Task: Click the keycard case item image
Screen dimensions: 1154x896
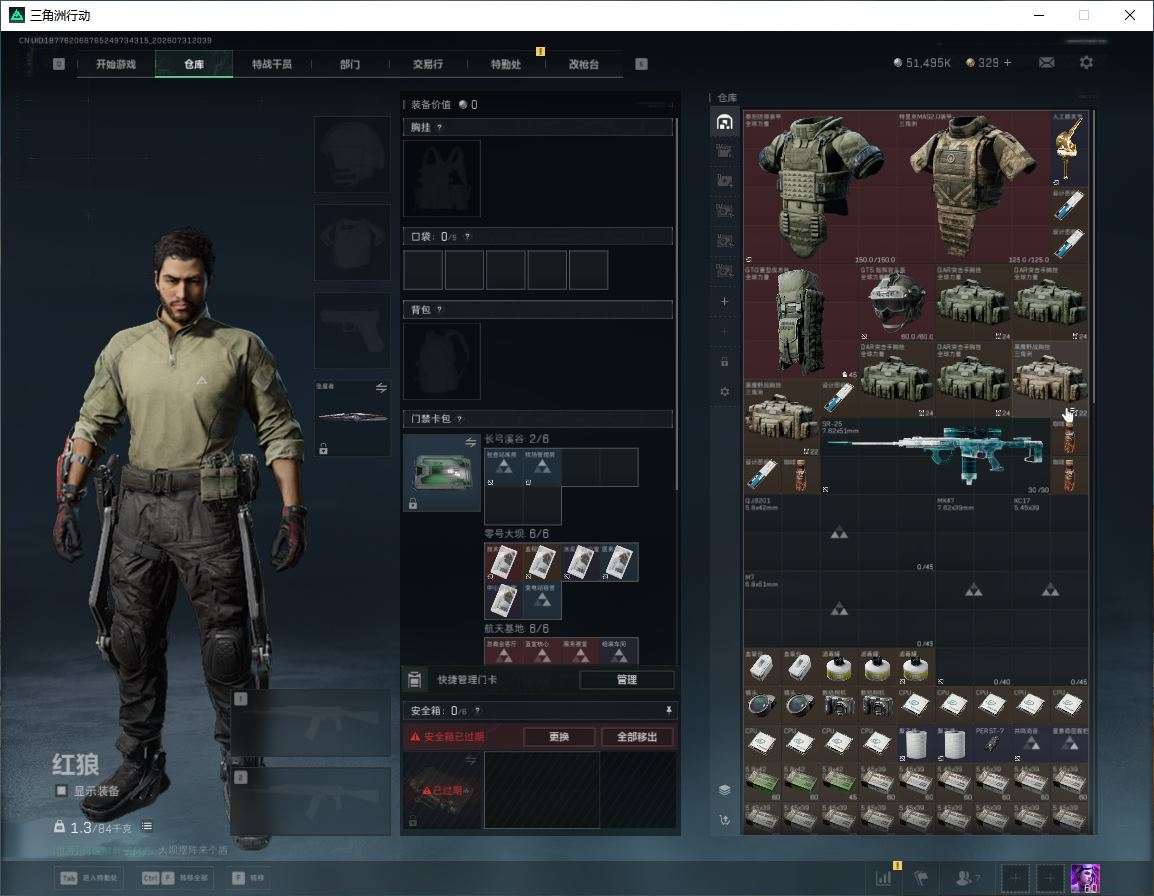Action: [442, 473]
